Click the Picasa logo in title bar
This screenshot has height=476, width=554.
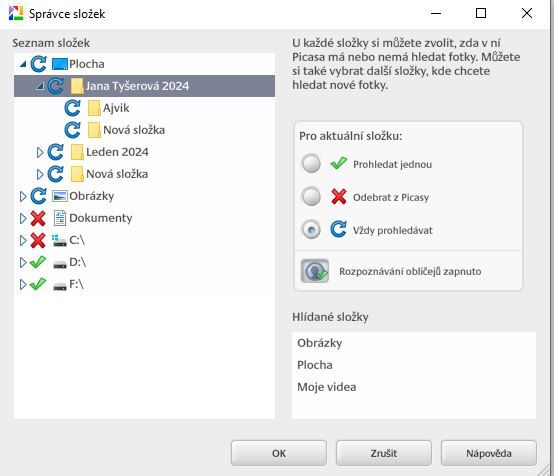(16, 13)
